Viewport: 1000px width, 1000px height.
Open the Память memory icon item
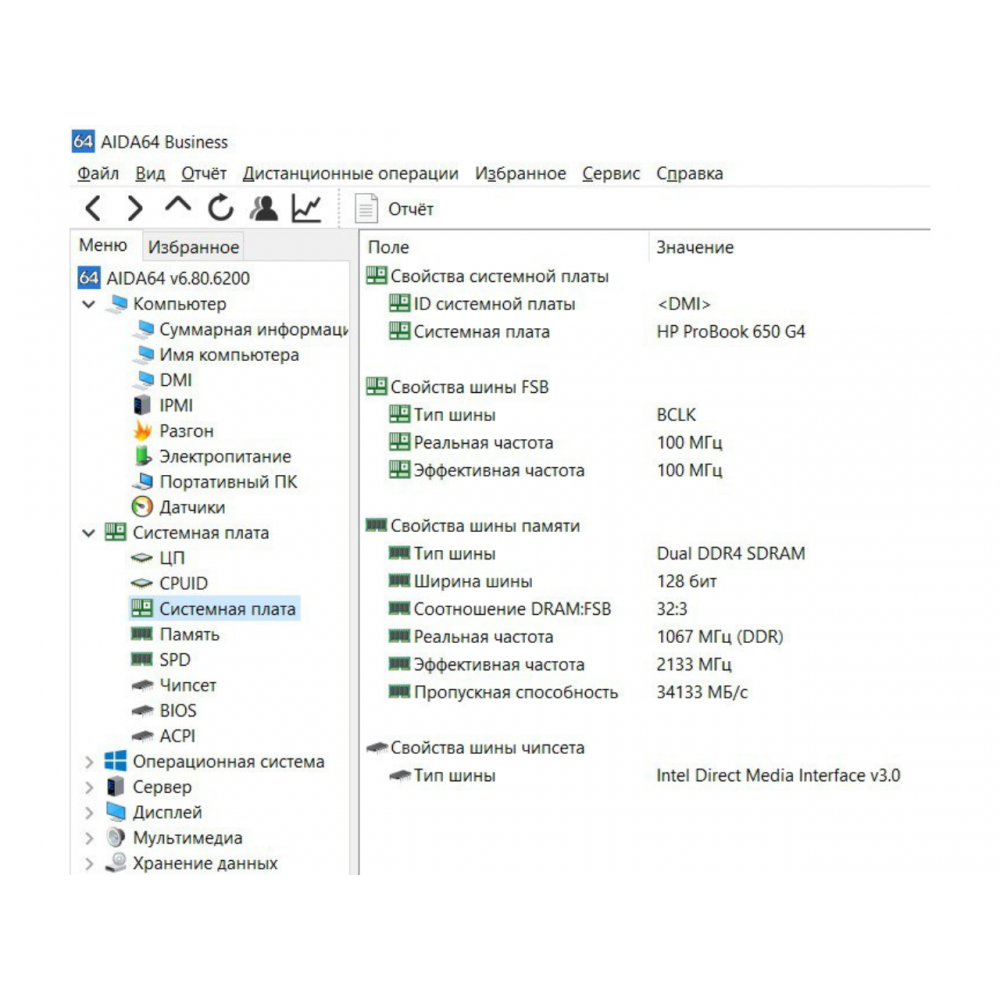(142, 634)
